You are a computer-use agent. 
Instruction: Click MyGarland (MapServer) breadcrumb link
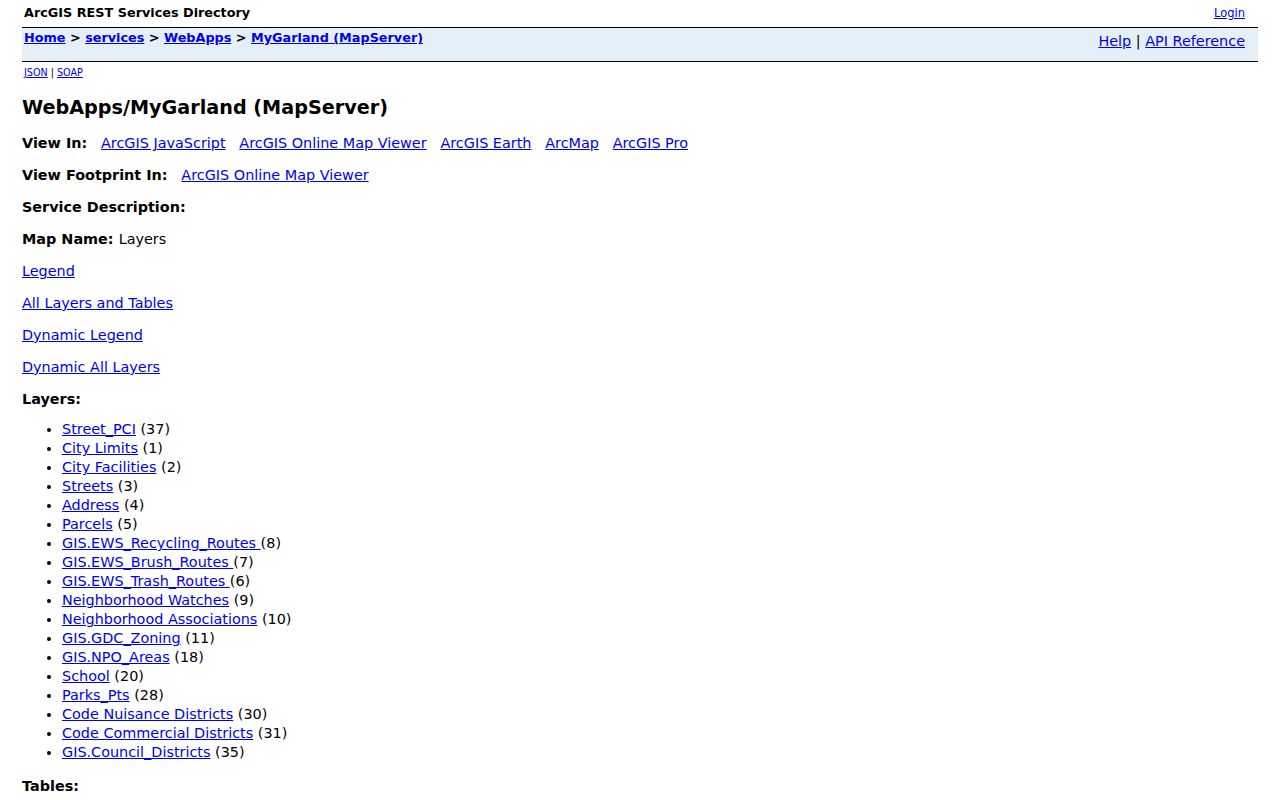click(x=337, y=38)
